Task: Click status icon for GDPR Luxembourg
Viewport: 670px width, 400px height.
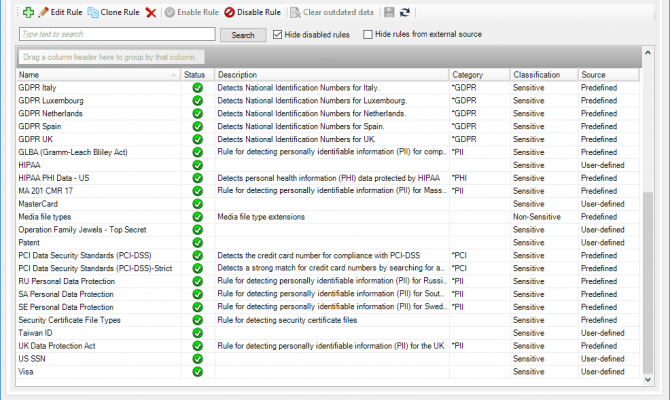Action: click(197, 100)
